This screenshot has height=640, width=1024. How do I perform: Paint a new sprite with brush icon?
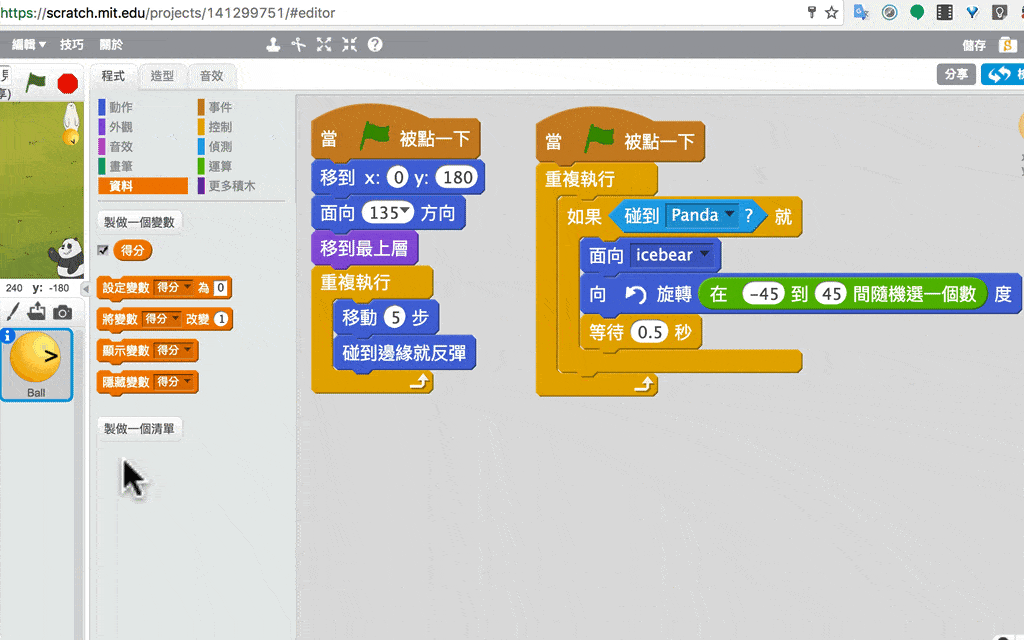click(x=13, y=312)
